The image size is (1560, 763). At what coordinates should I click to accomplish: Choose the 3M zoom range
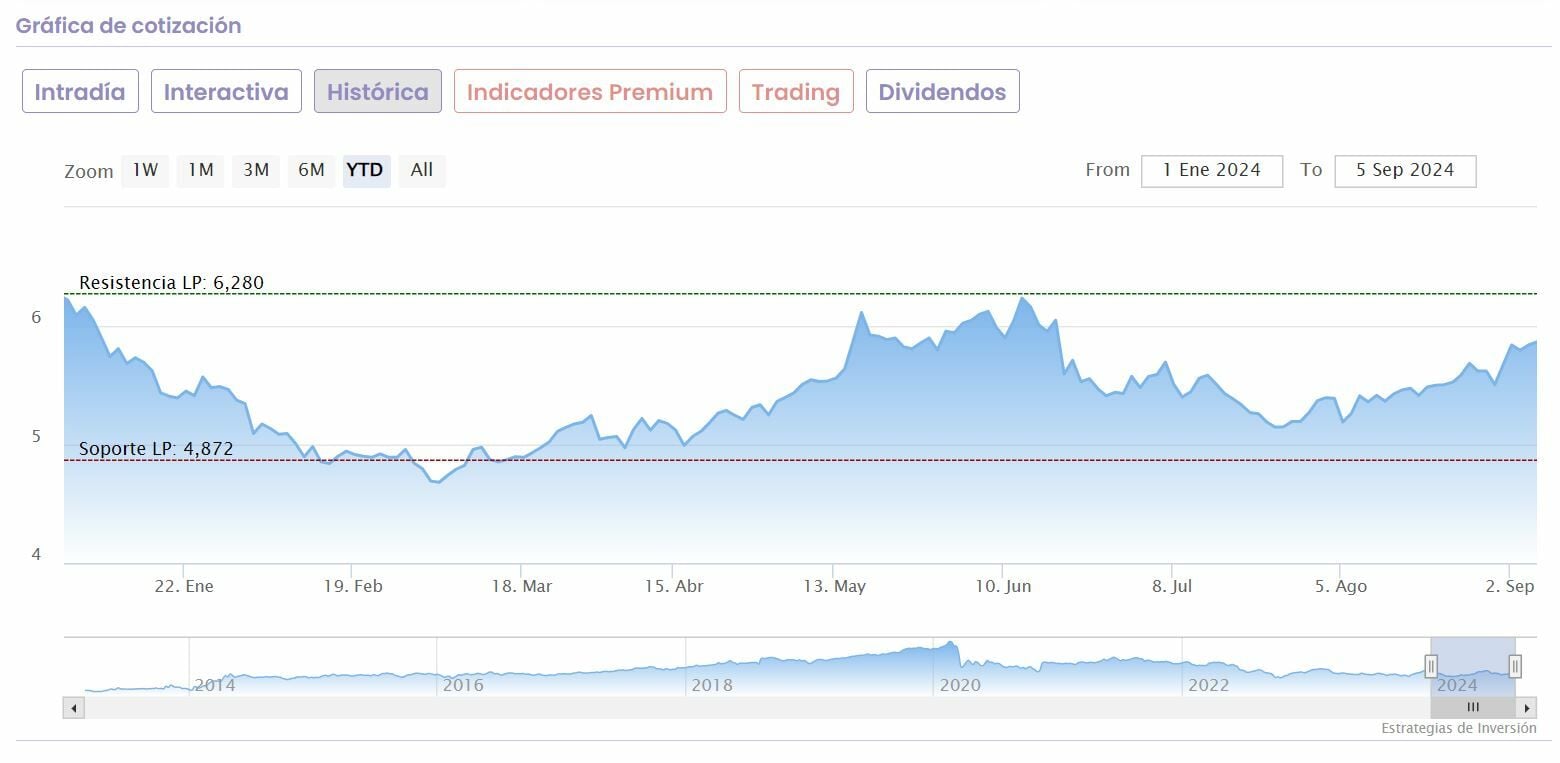point(256,170)
